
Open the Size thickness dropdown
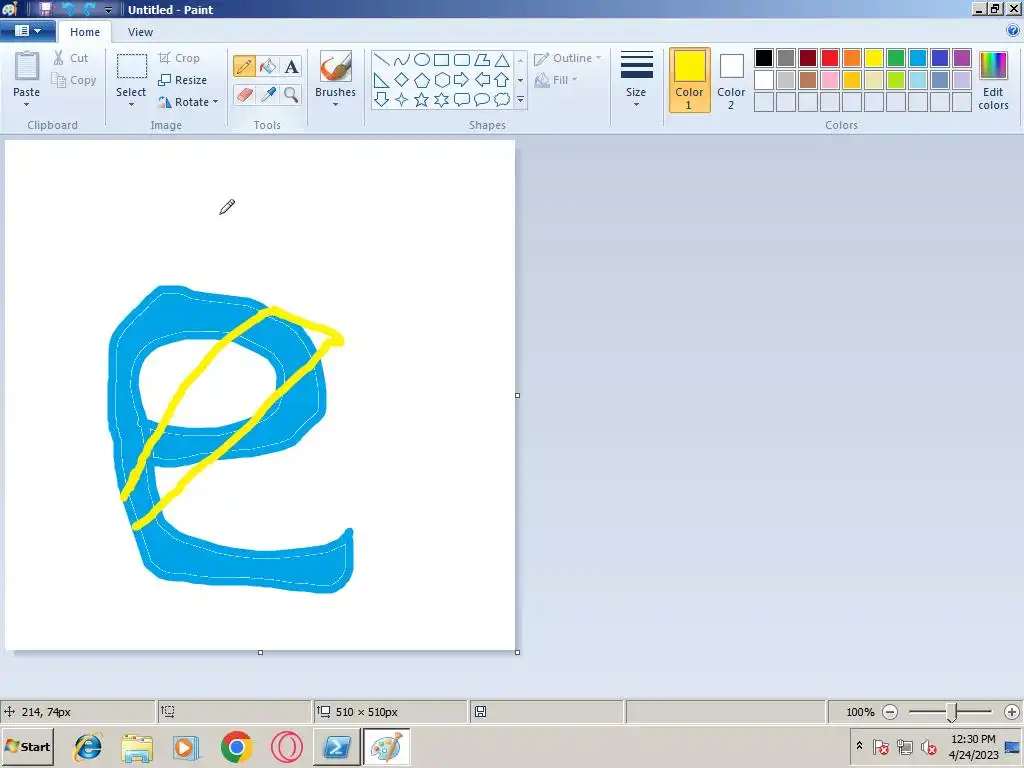click(x=636, y=79)
